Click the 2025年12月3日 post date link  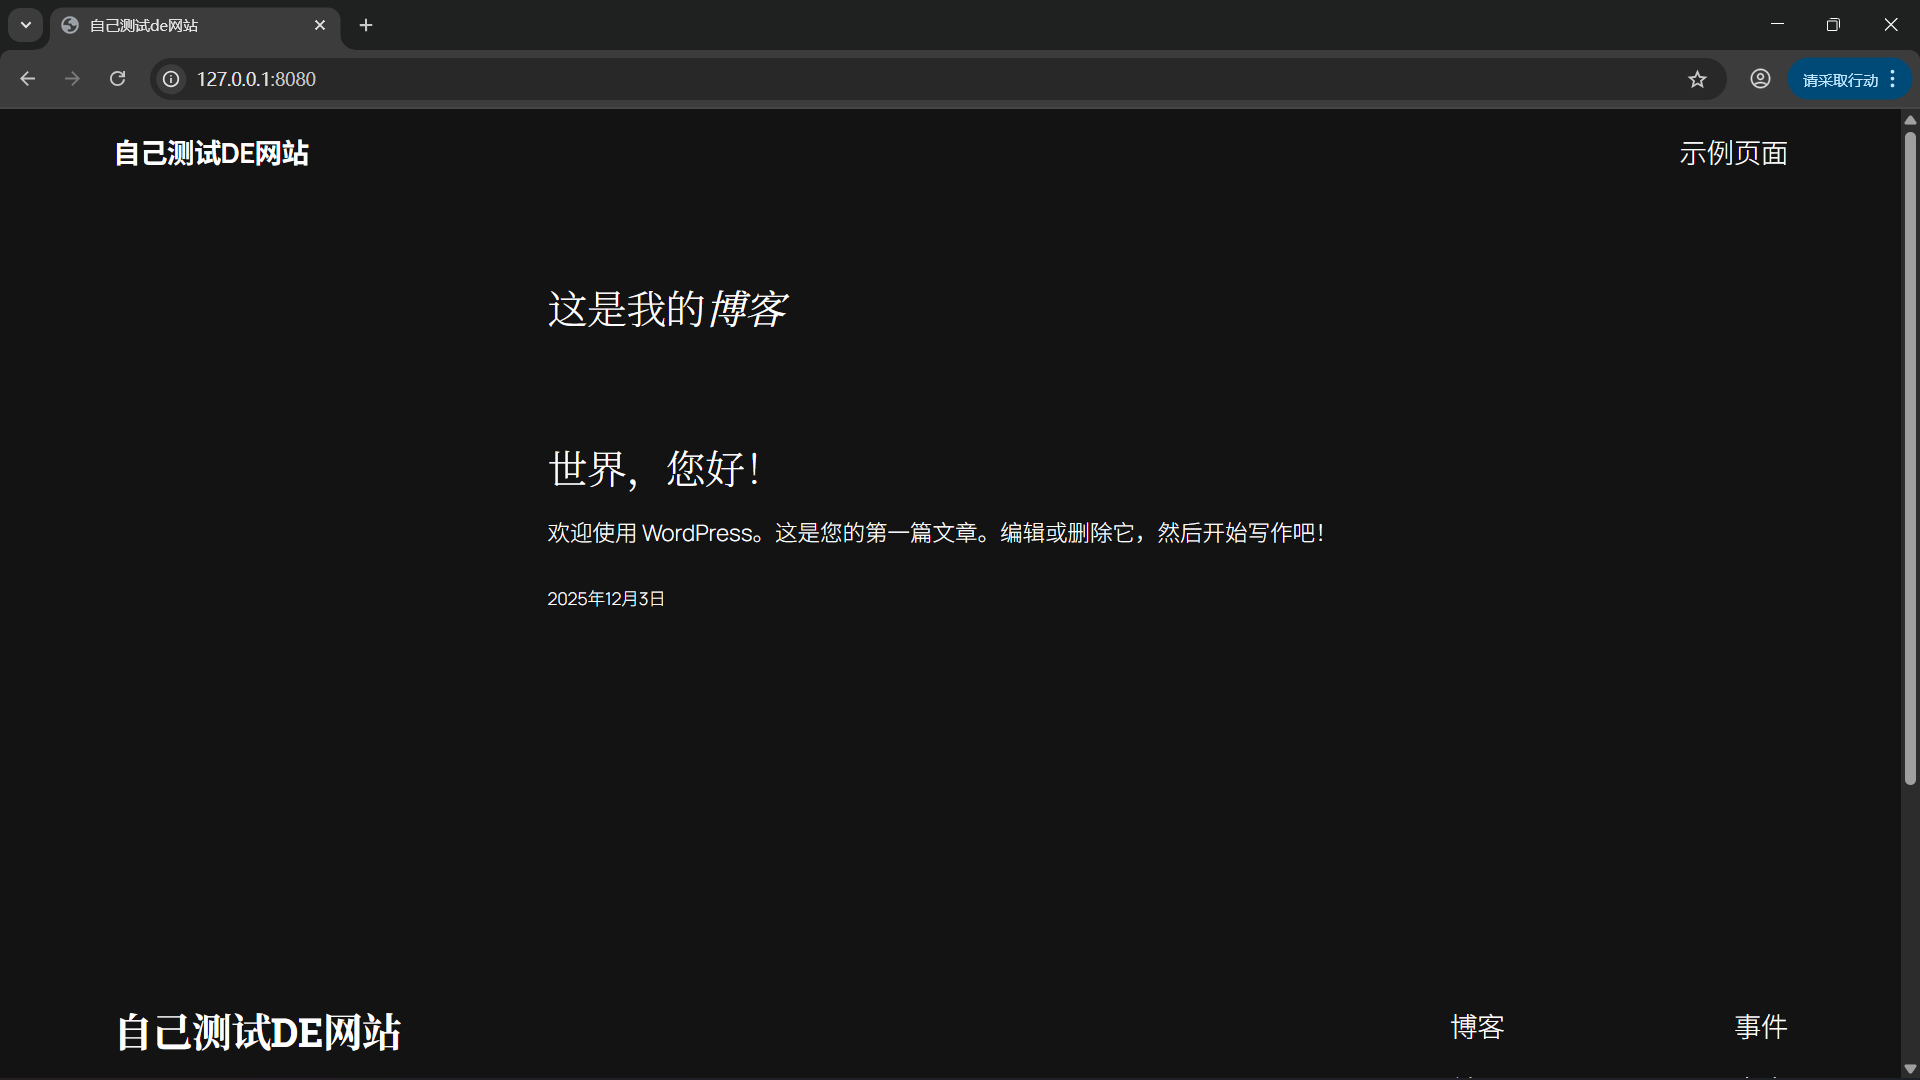[605, 598]
